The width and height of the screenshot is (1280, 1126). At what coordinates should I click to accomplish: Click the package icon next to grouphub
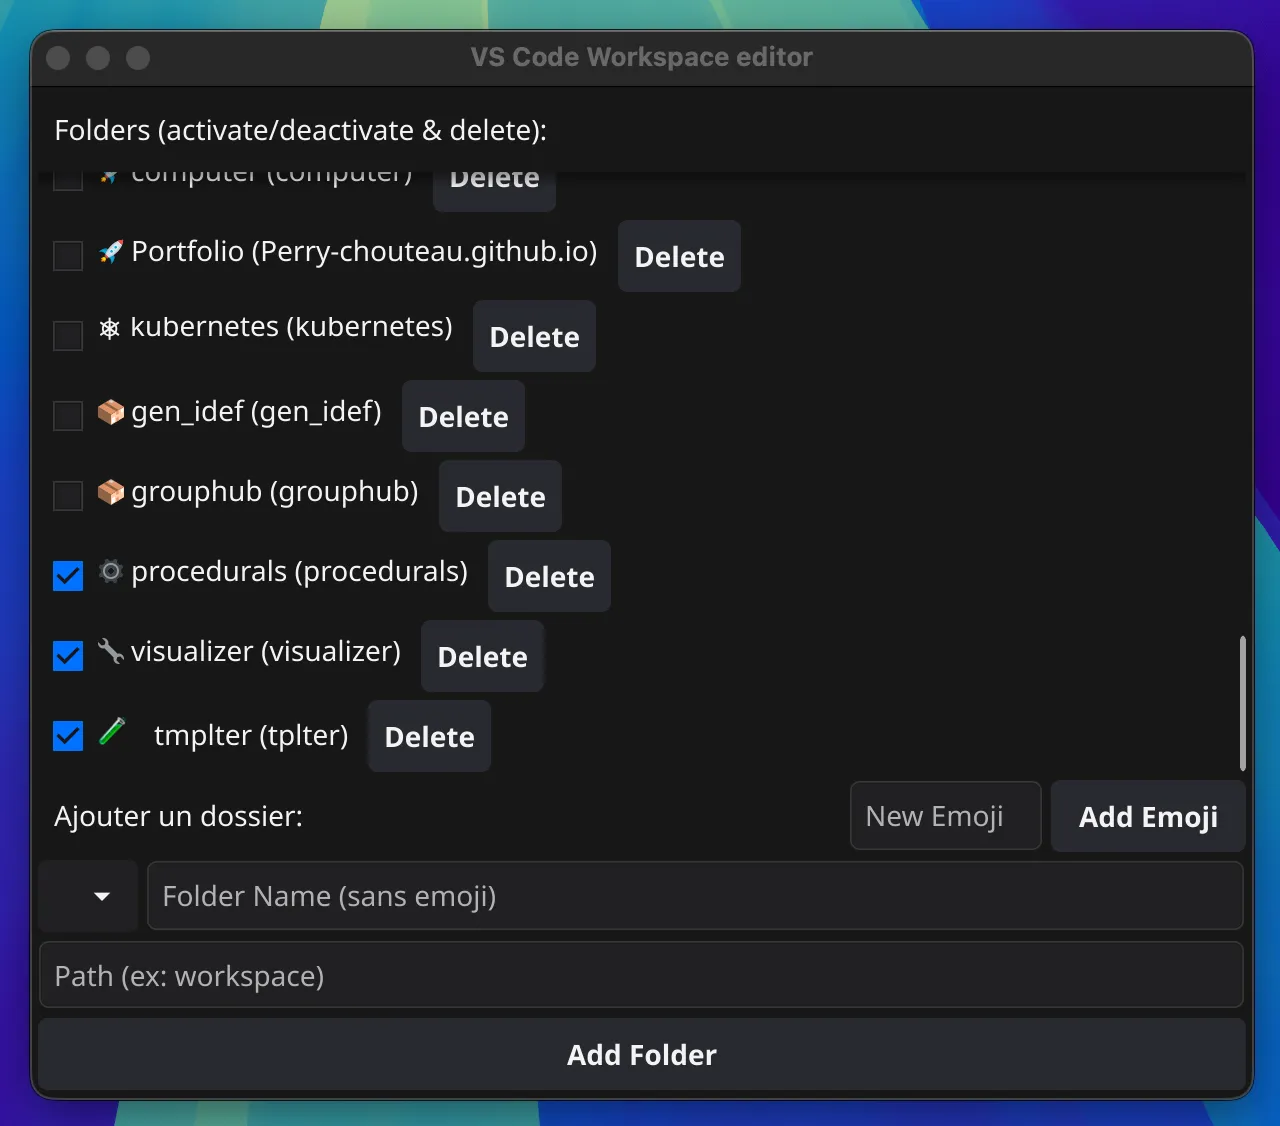coord(111,492)
